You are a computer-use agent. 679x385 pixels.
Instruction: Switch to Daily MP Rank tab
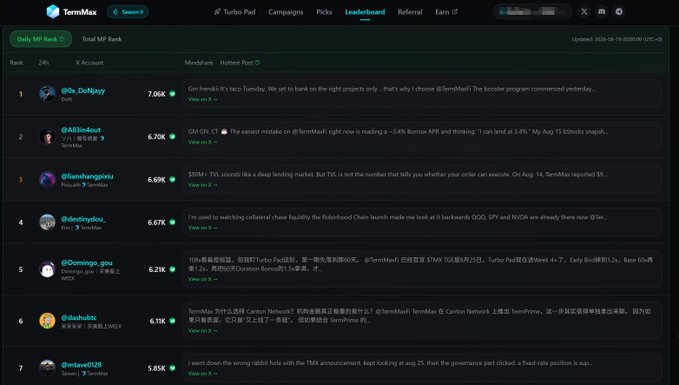pyautogui.click(x=40, y=39)
